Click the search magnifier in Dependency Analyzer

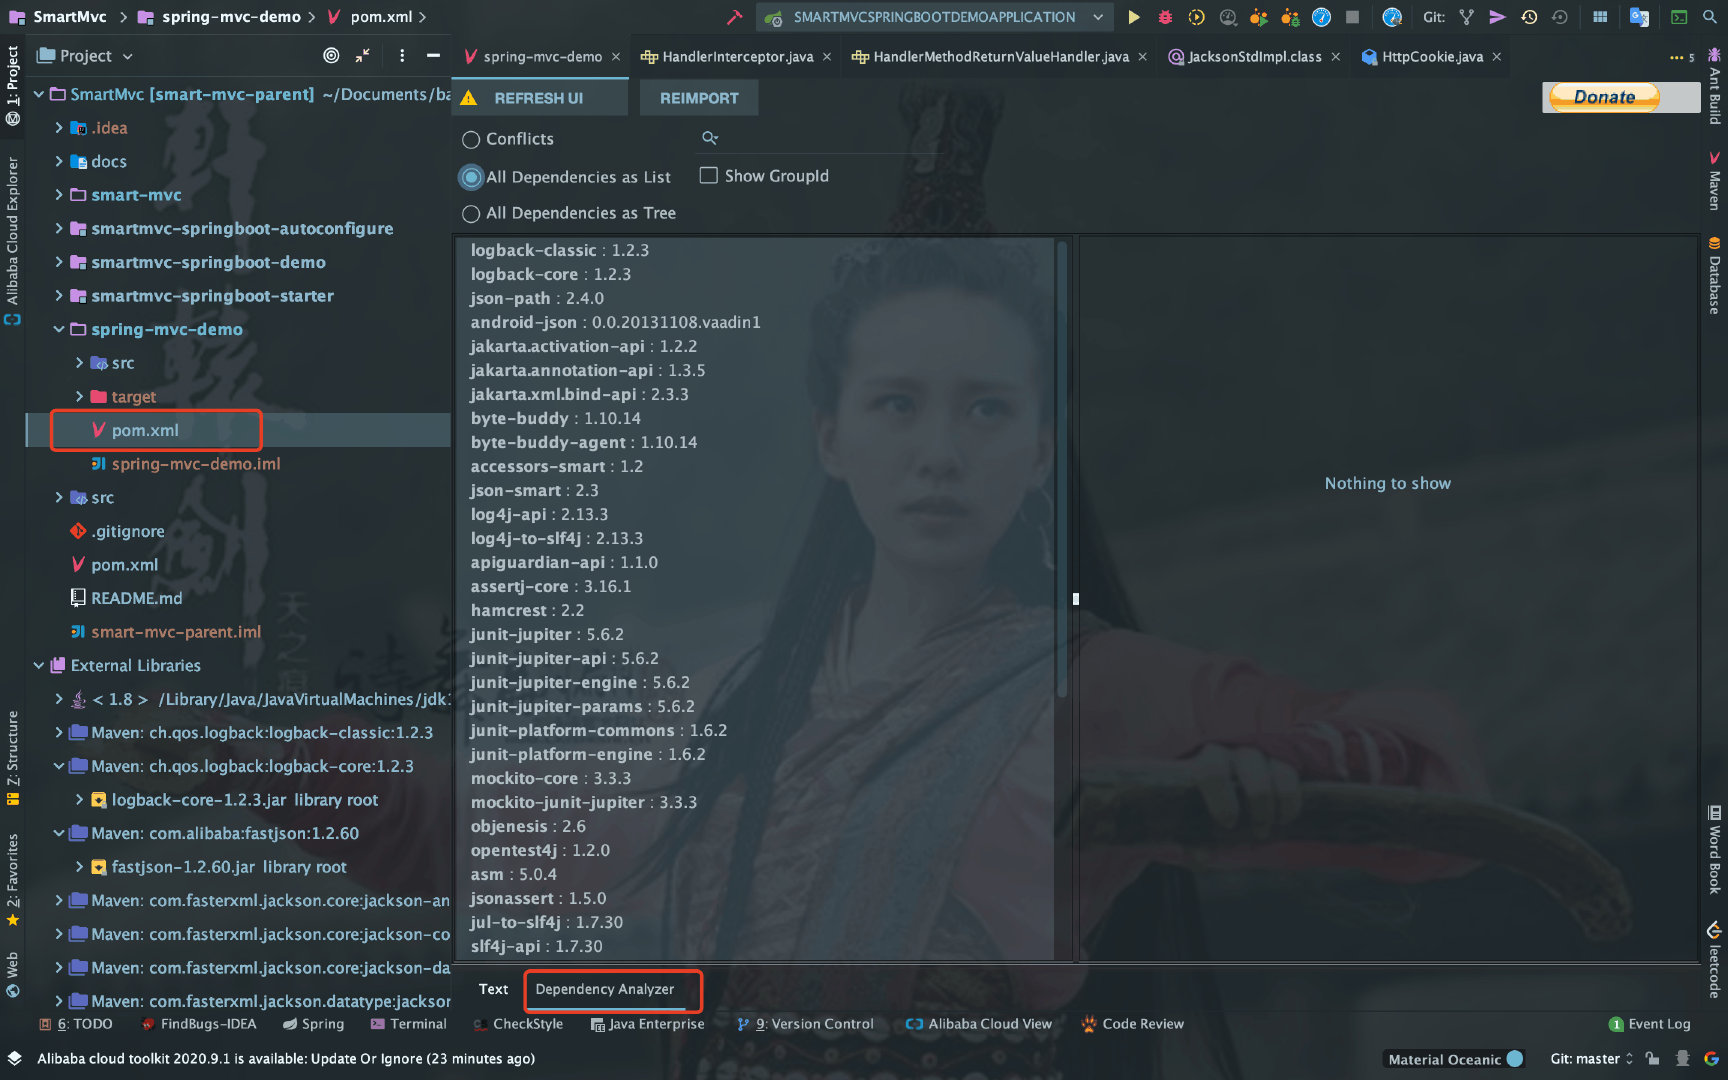[x=710, y=138]
